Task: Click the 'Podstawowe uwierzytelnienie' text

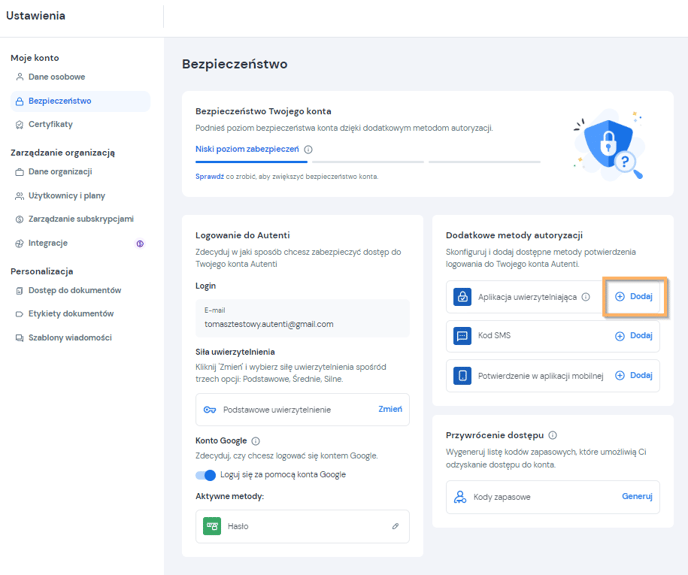Action: coord(277,410)
